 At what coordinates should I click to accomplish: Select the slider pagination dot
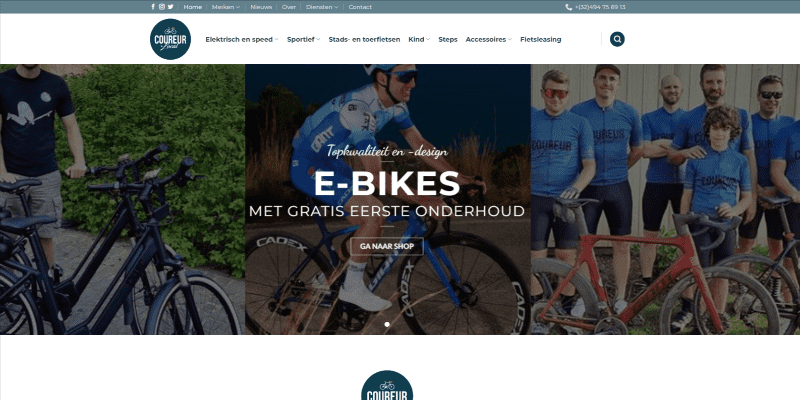[x=387, y=324]
